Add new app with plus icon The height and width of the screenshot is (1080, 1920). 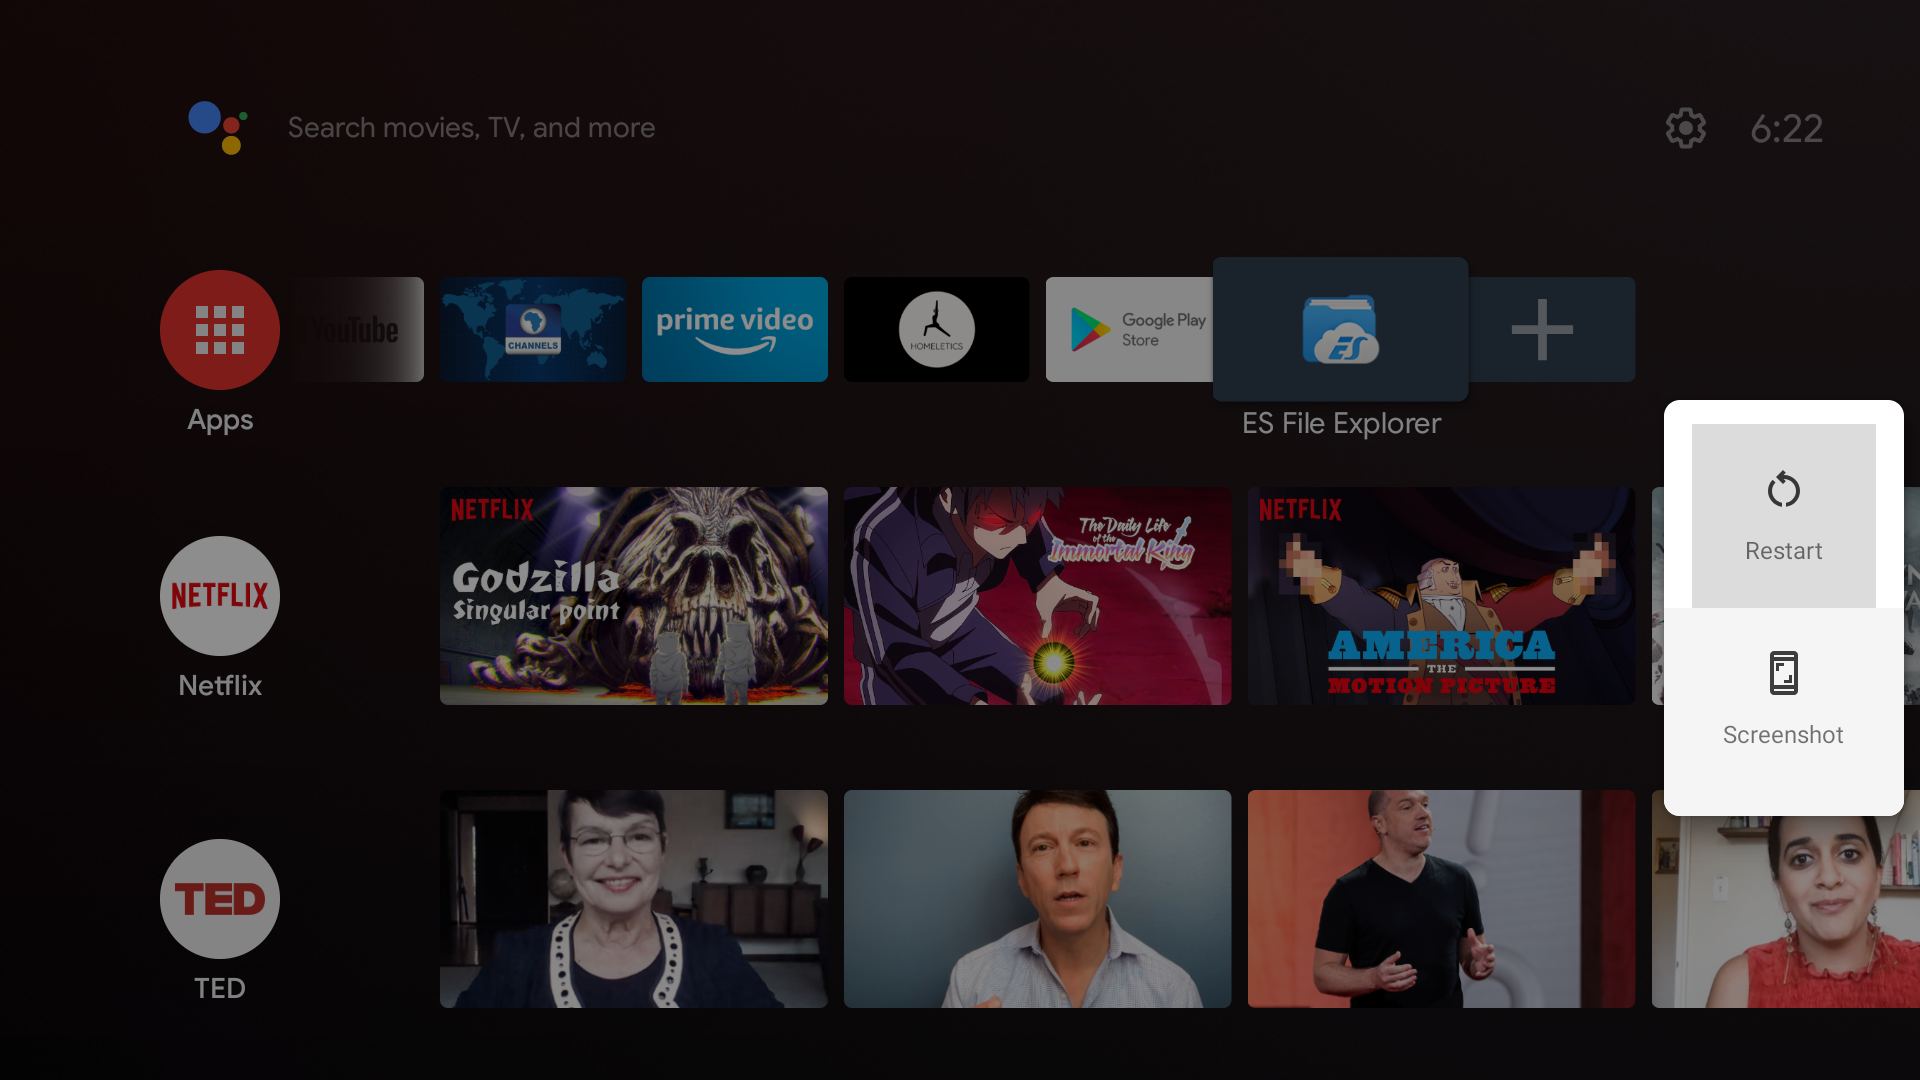pos(1539,328)
